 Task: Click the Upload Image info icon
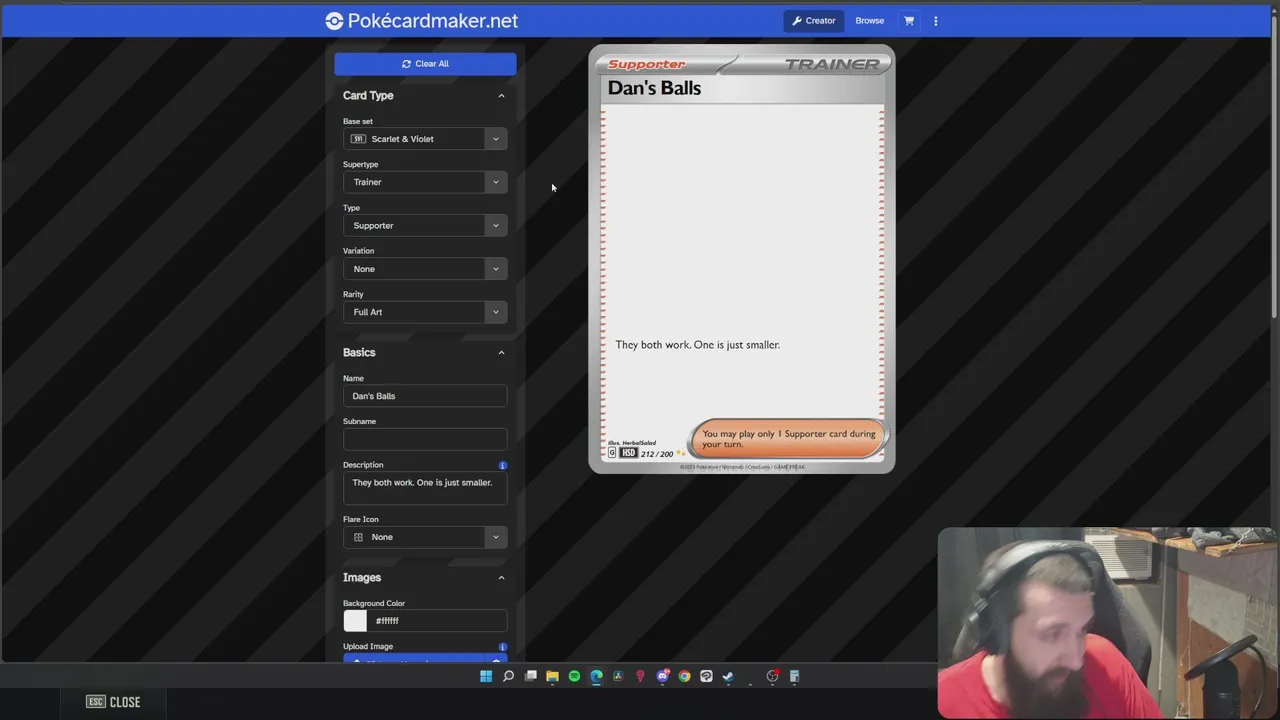pos(503,647)
